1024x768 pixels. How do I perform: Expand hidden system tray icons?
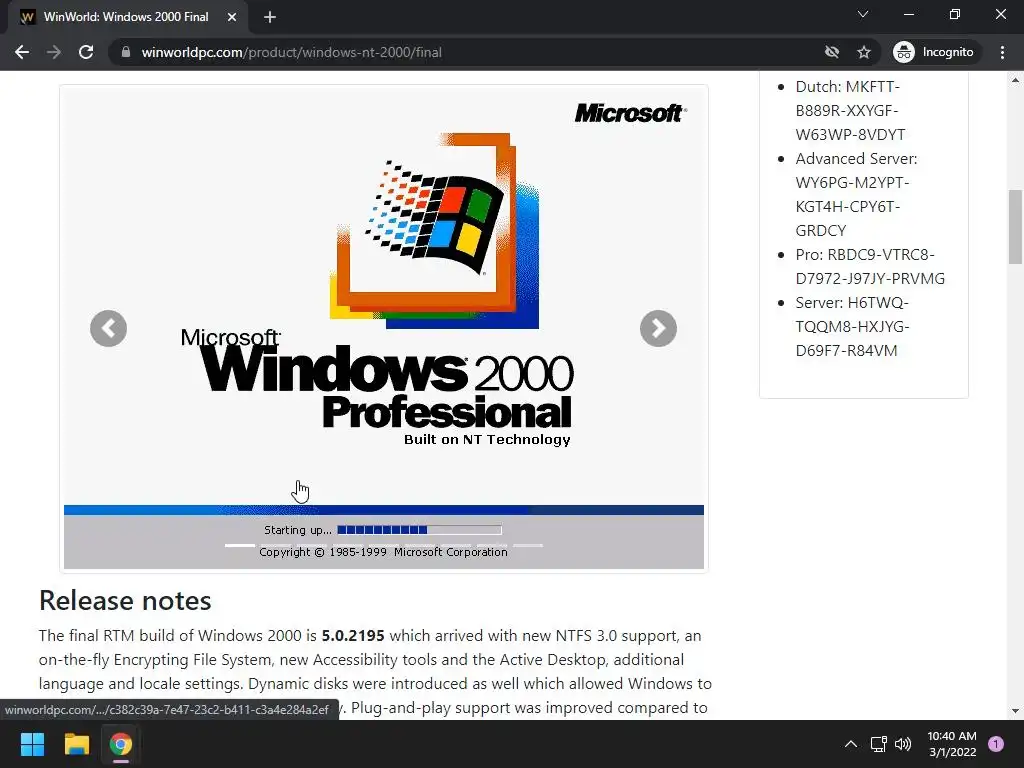850,744
